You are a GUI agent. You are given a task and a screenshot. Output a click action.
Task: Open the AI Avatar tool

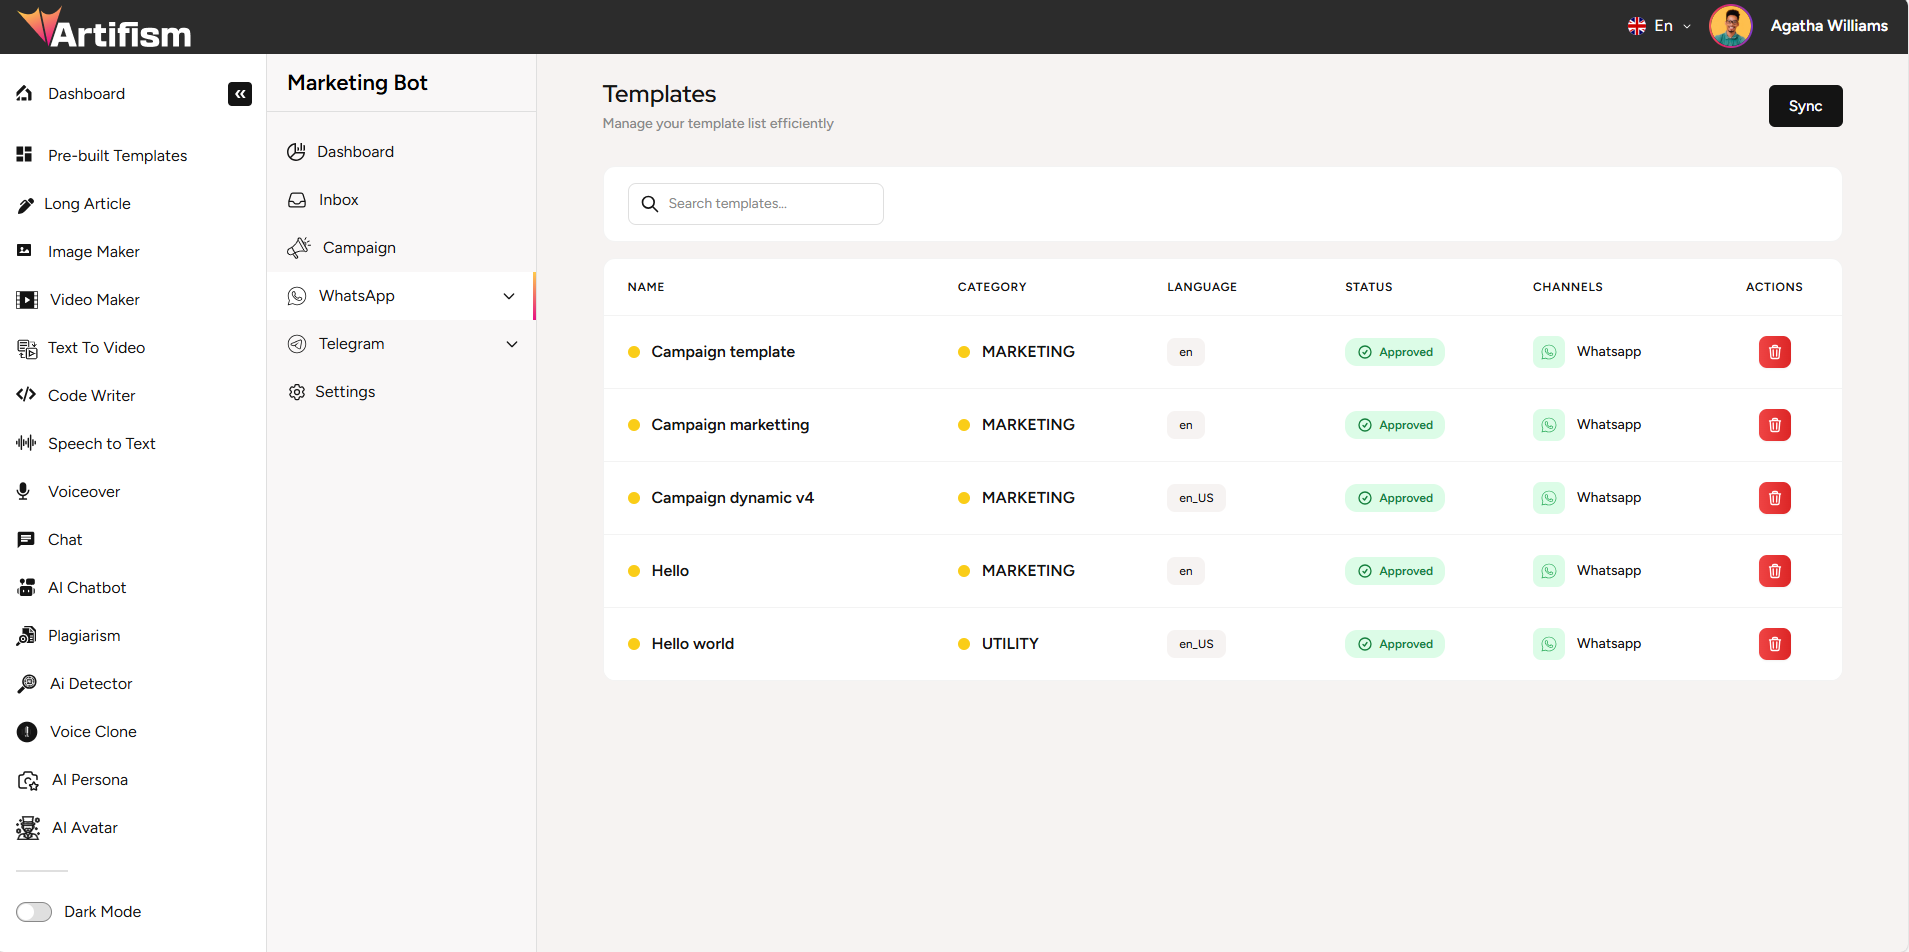point(84,827)
